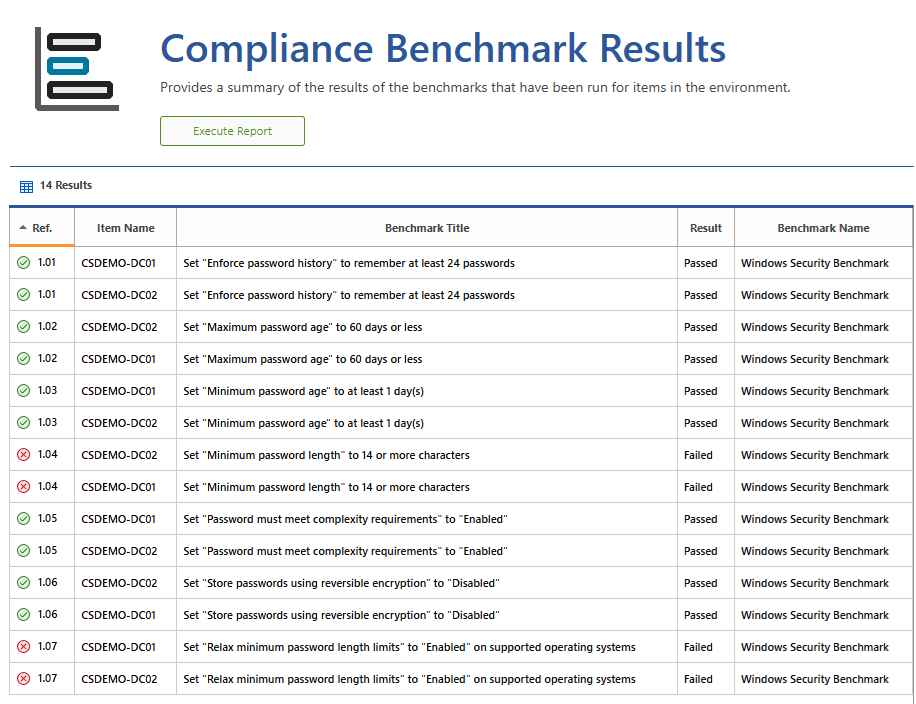
Task: Click Failed result in 1.07 CSDEMO-DC02 row
Action: click(x=698, y=679)
